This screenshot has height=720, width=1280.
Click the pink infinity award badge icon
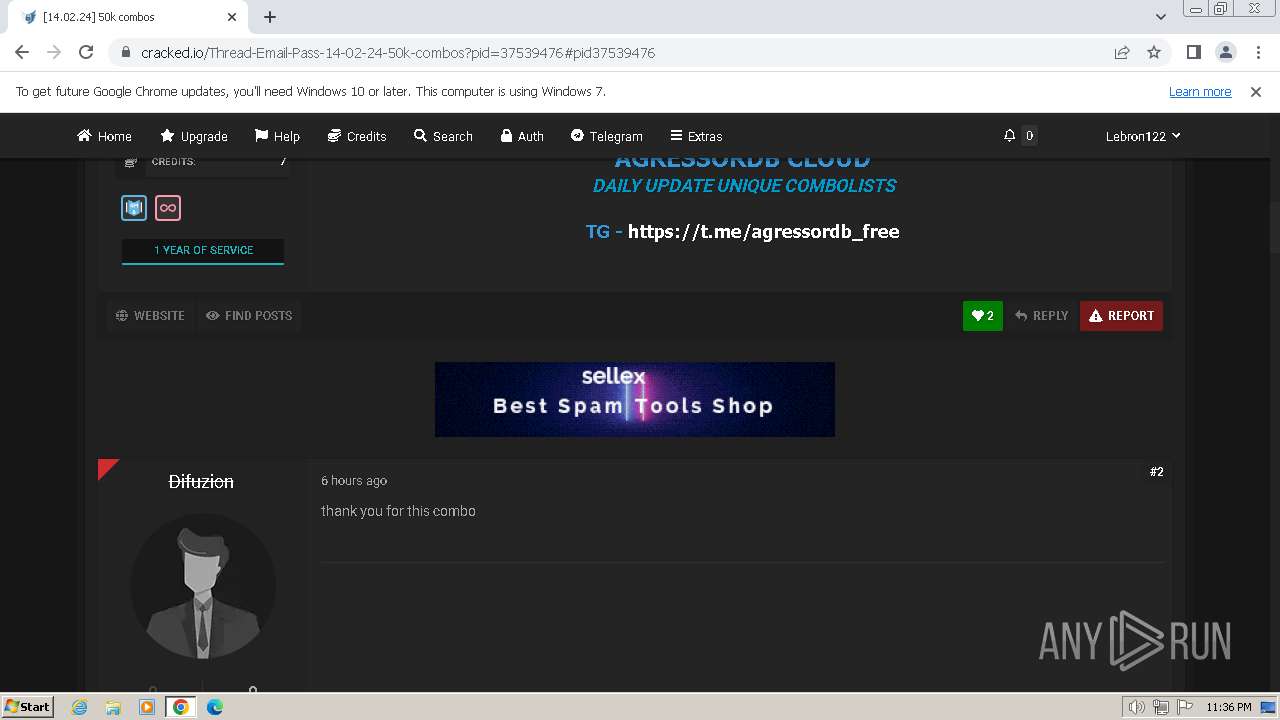point(168,208)
